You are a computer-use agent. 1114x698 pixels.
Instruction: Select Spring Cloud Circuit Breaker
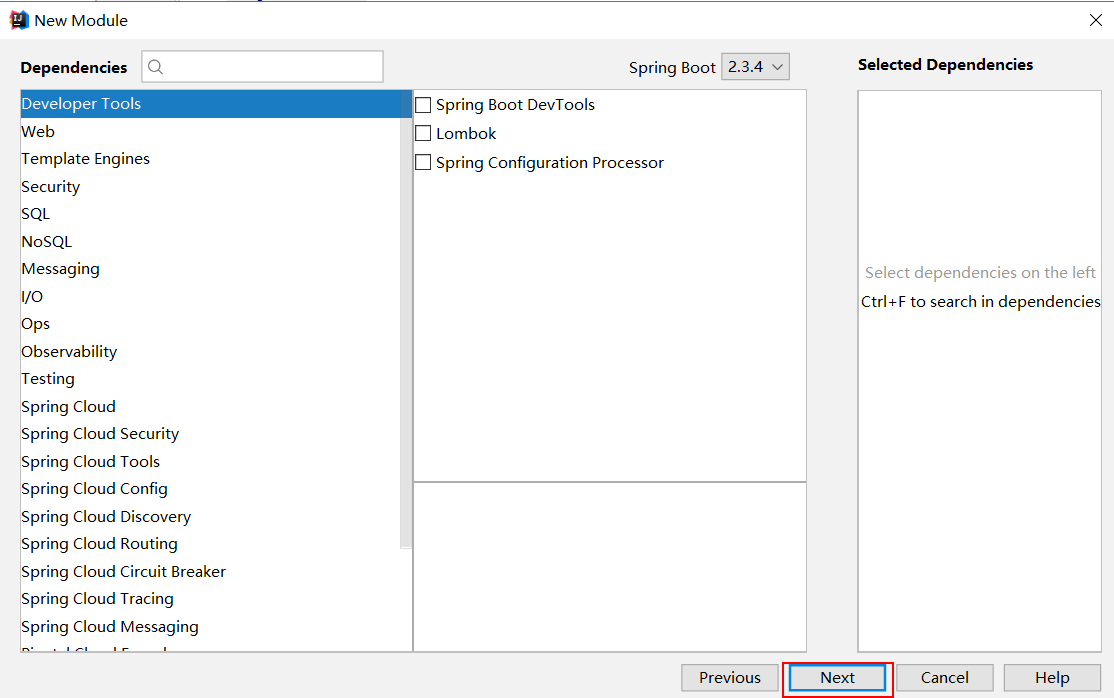tap(212, 571)
